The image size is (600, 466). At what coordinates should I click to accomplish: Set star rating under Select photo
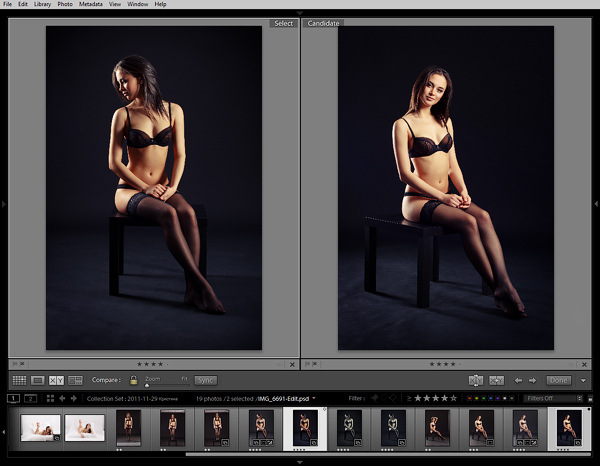pyautogui.click(x=152, y=364)
